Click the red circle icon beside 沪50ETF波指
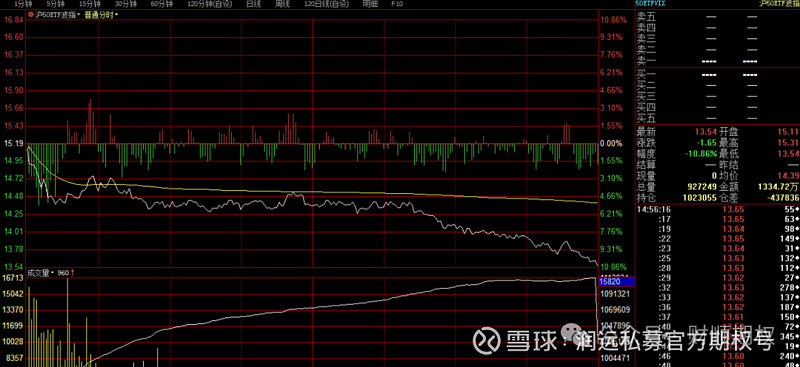800x367 pixels. click(32, 15)
